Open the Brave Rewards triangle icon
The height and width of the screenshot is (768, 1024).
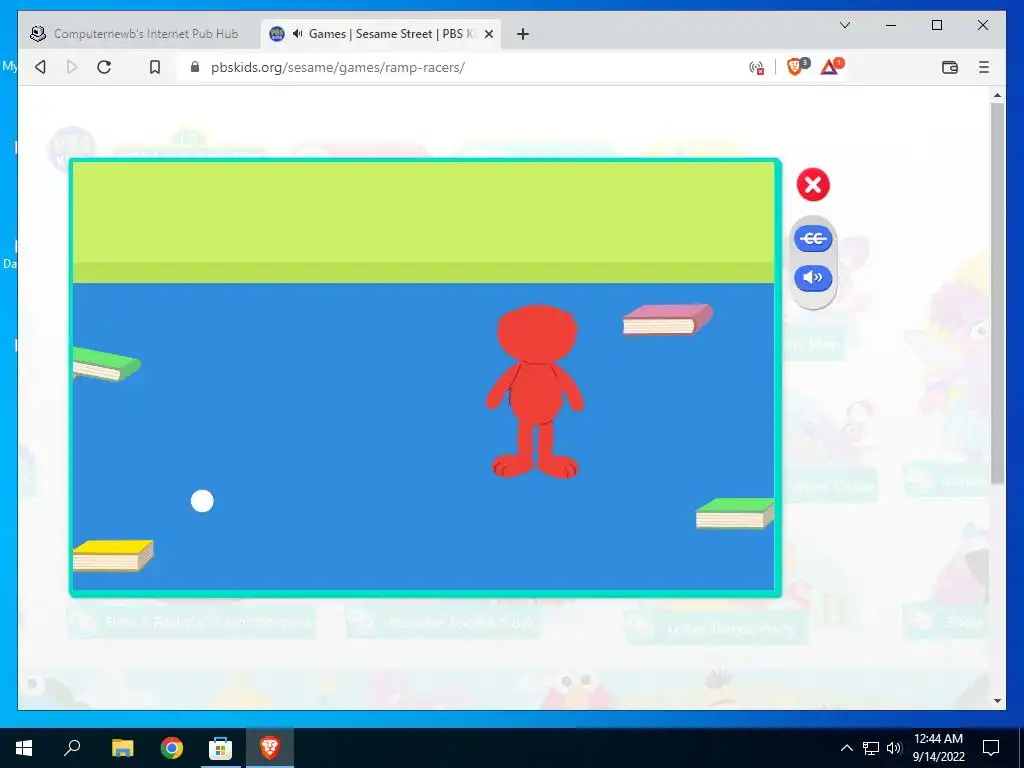(831, 66)
